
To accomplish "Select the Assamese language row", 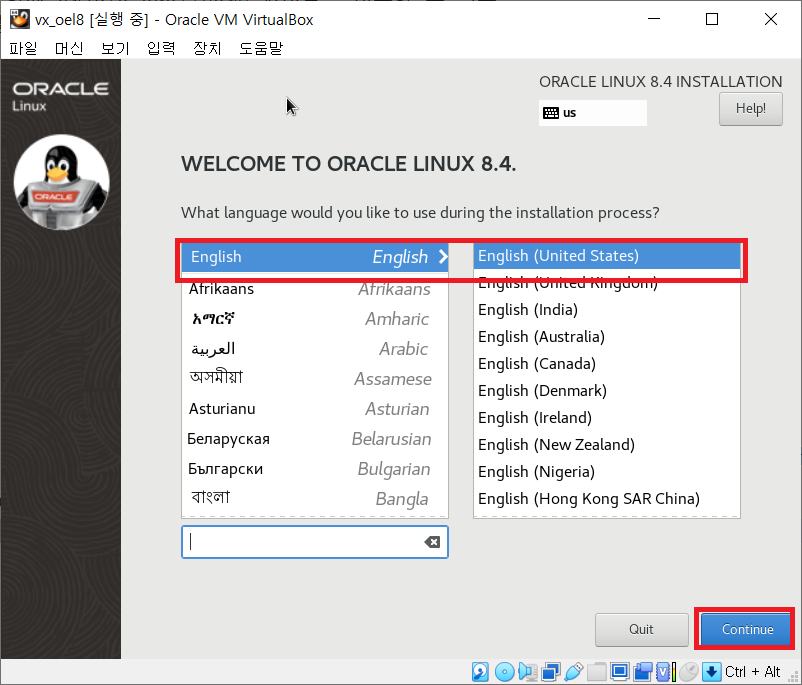I will 315,379.
